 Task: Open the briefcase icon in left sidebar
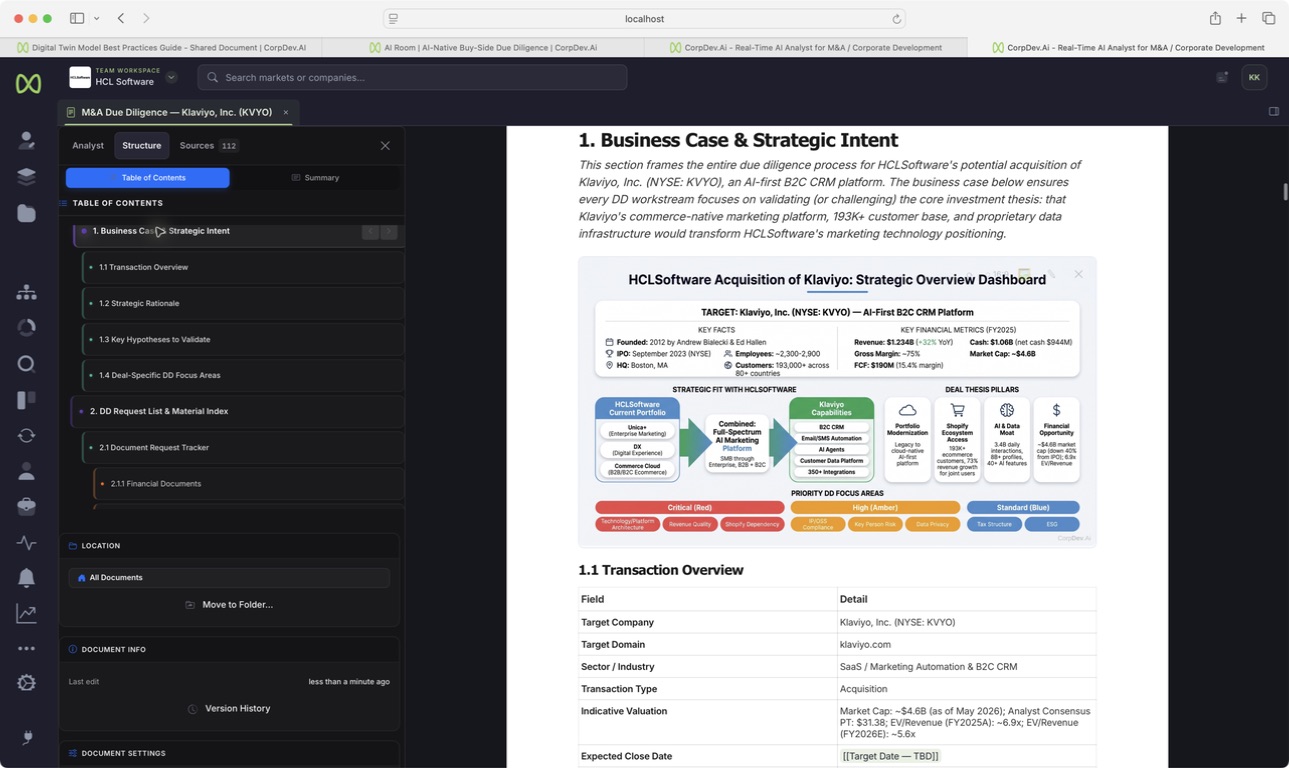(x=27, y=507)
